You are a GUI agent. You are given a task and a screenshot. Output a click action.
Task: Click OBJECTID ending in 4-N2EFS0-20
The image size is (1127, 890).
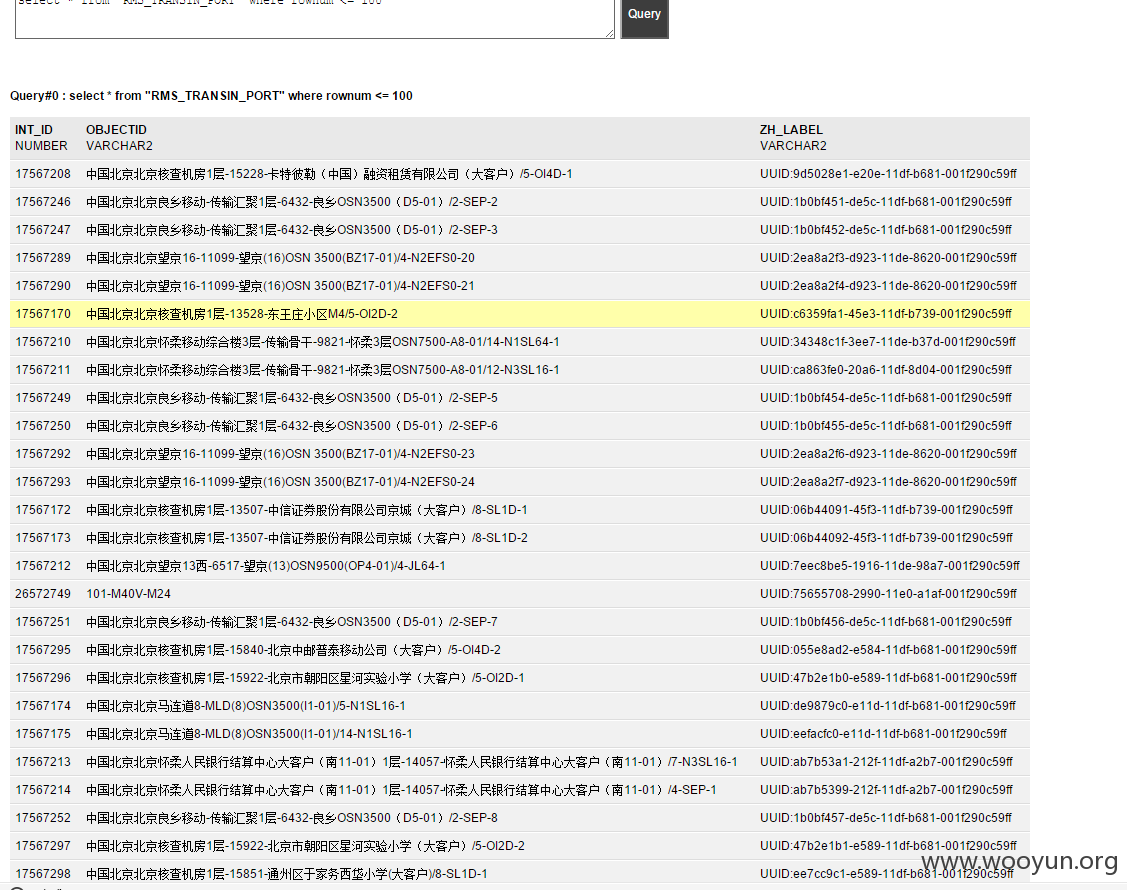[x=280, y=258]
